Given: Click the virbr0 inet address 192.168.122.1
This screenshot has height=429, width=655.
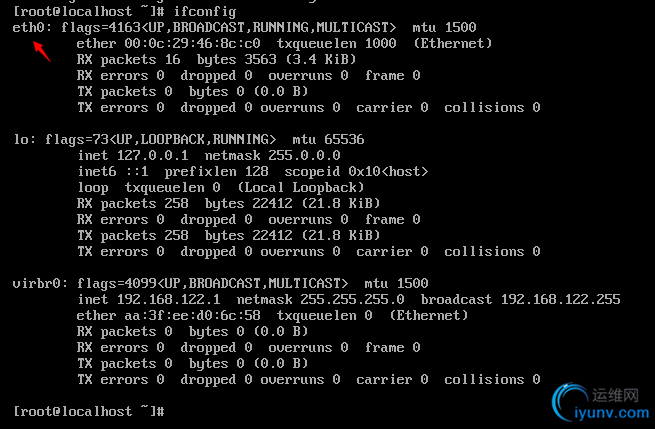Looking at the screenshot, I should (168, 300).
